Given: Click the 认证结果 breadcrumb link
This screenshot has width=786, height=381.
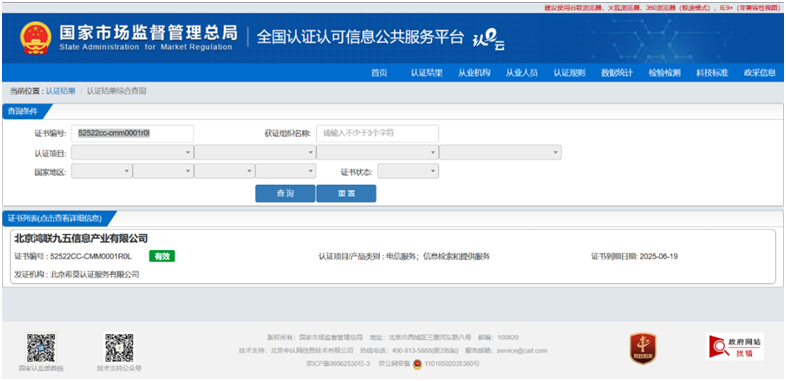Looking at the screenshot, I should (61, 91).
